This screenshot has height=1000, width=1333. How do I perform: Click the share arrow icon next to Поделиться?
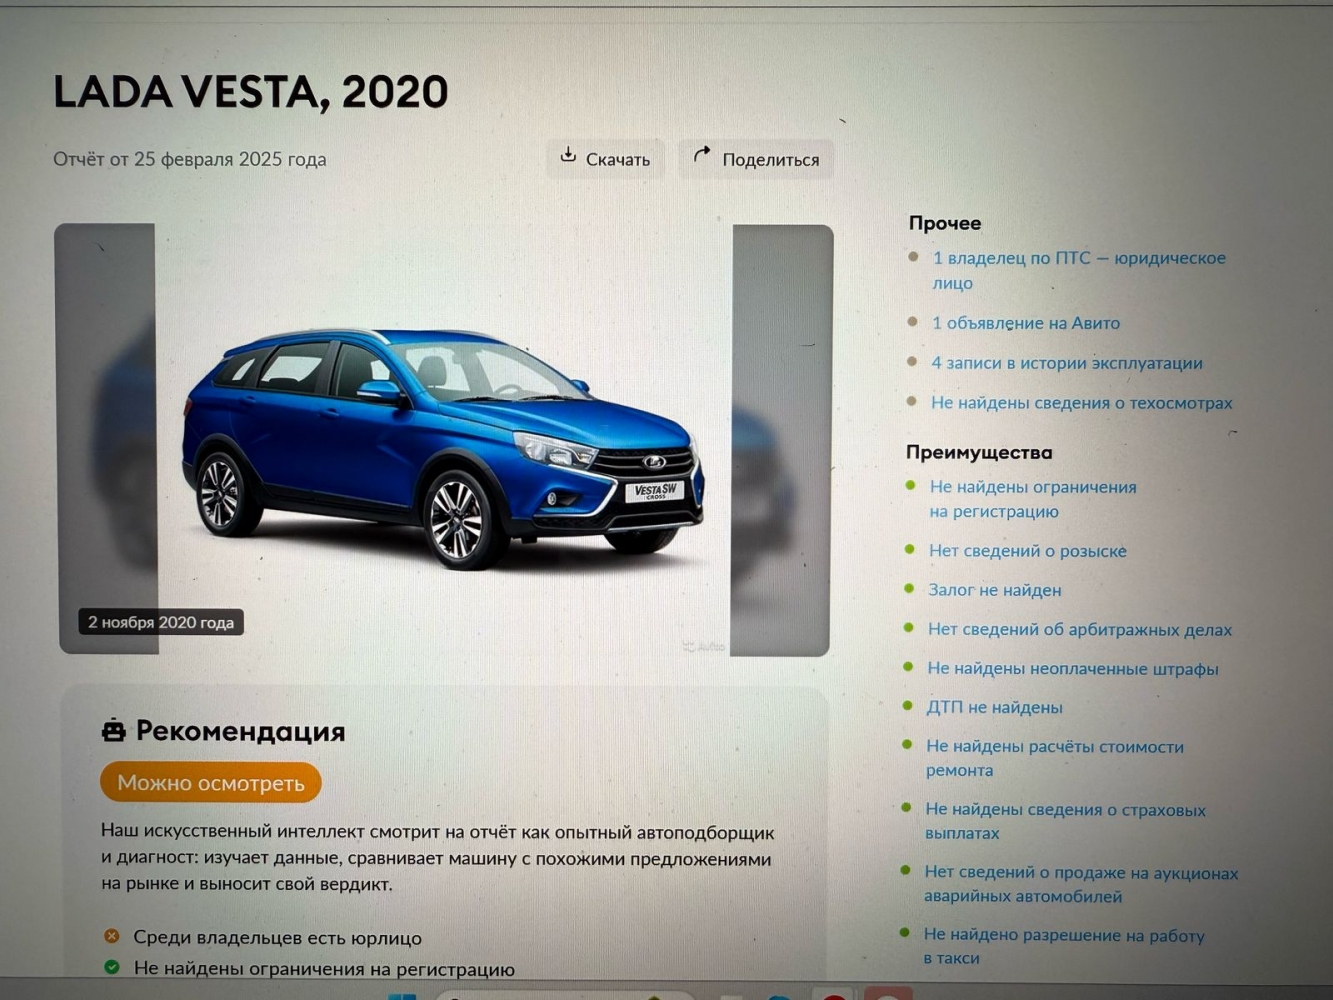tap(702, 154)
